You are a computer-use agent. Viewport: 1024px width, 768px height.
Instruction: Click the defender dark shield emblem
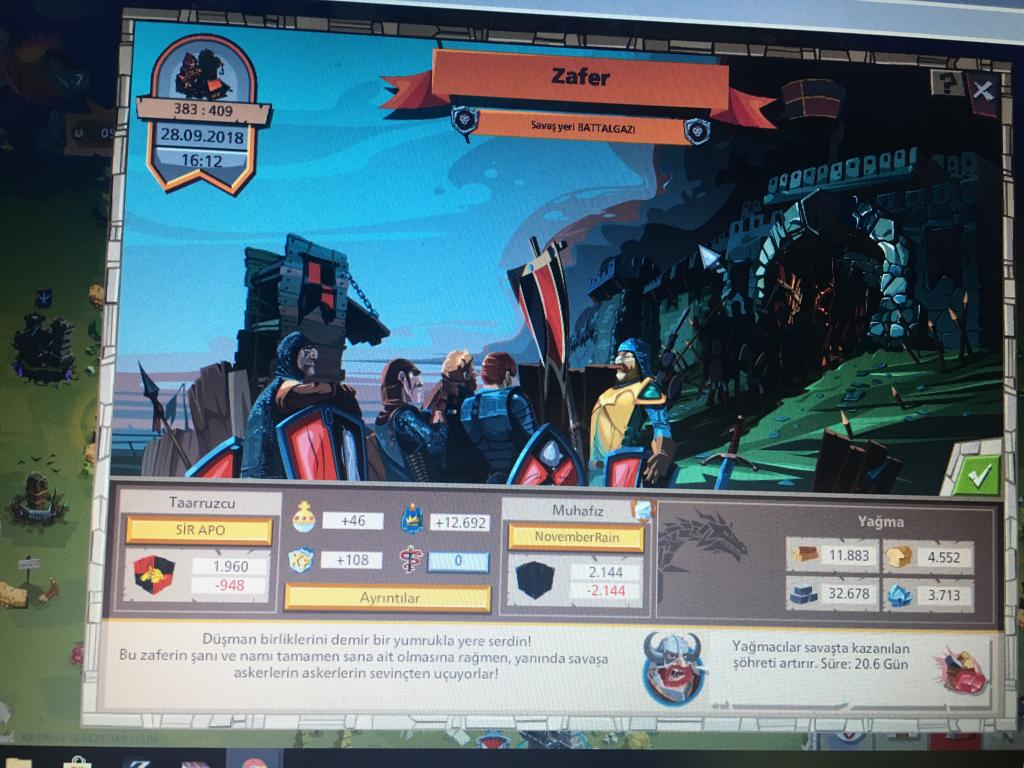coord(534,580)
